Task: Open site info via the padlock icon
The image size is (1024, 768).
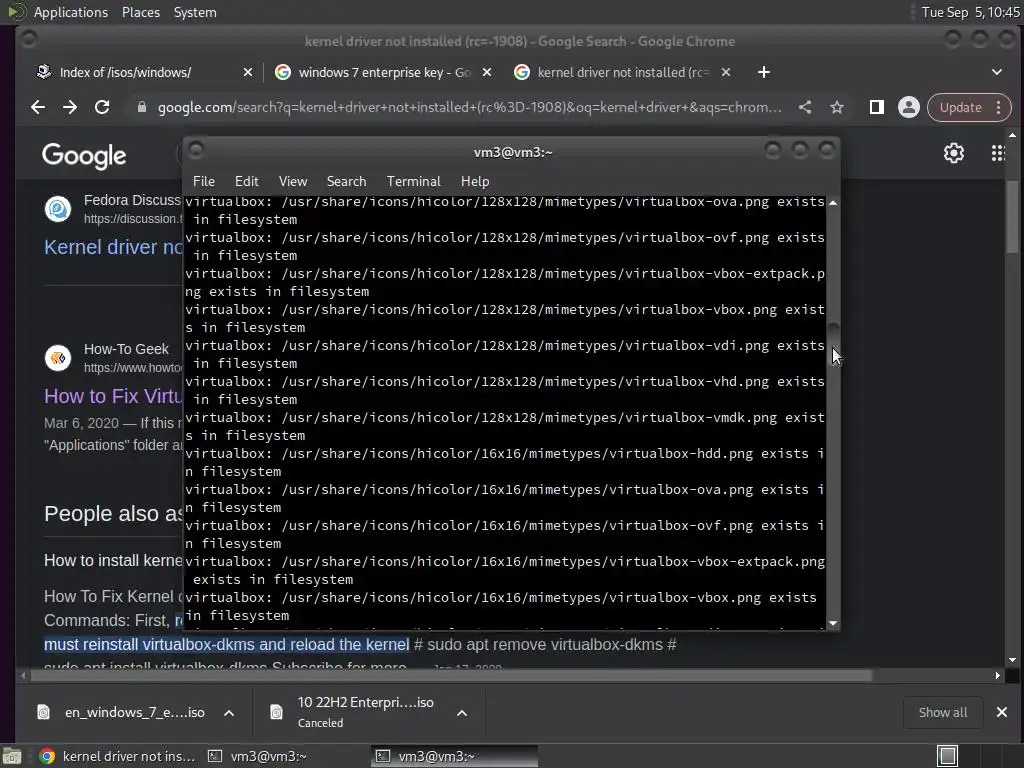Action: click(142, 107)
